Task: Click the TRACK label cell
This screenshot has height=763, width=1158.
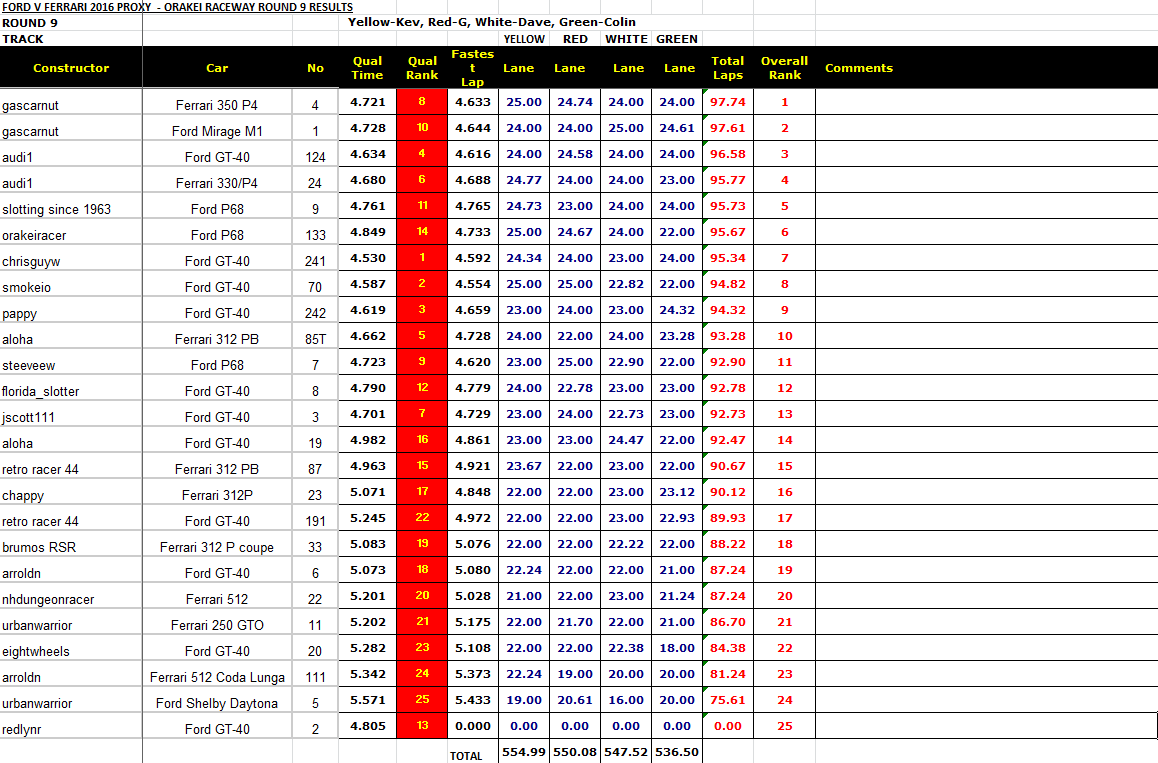Action: pyautogui.click(x=23, y=39)
